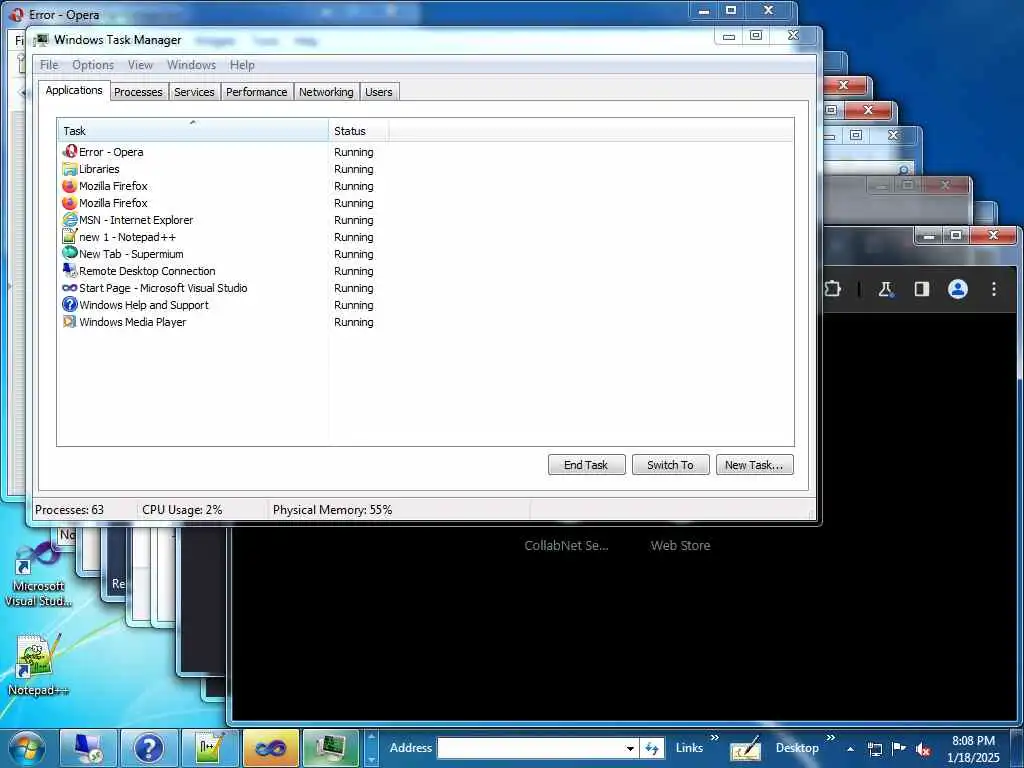
Task: Switch to the Performance tab
Action: tap(257, 92)
